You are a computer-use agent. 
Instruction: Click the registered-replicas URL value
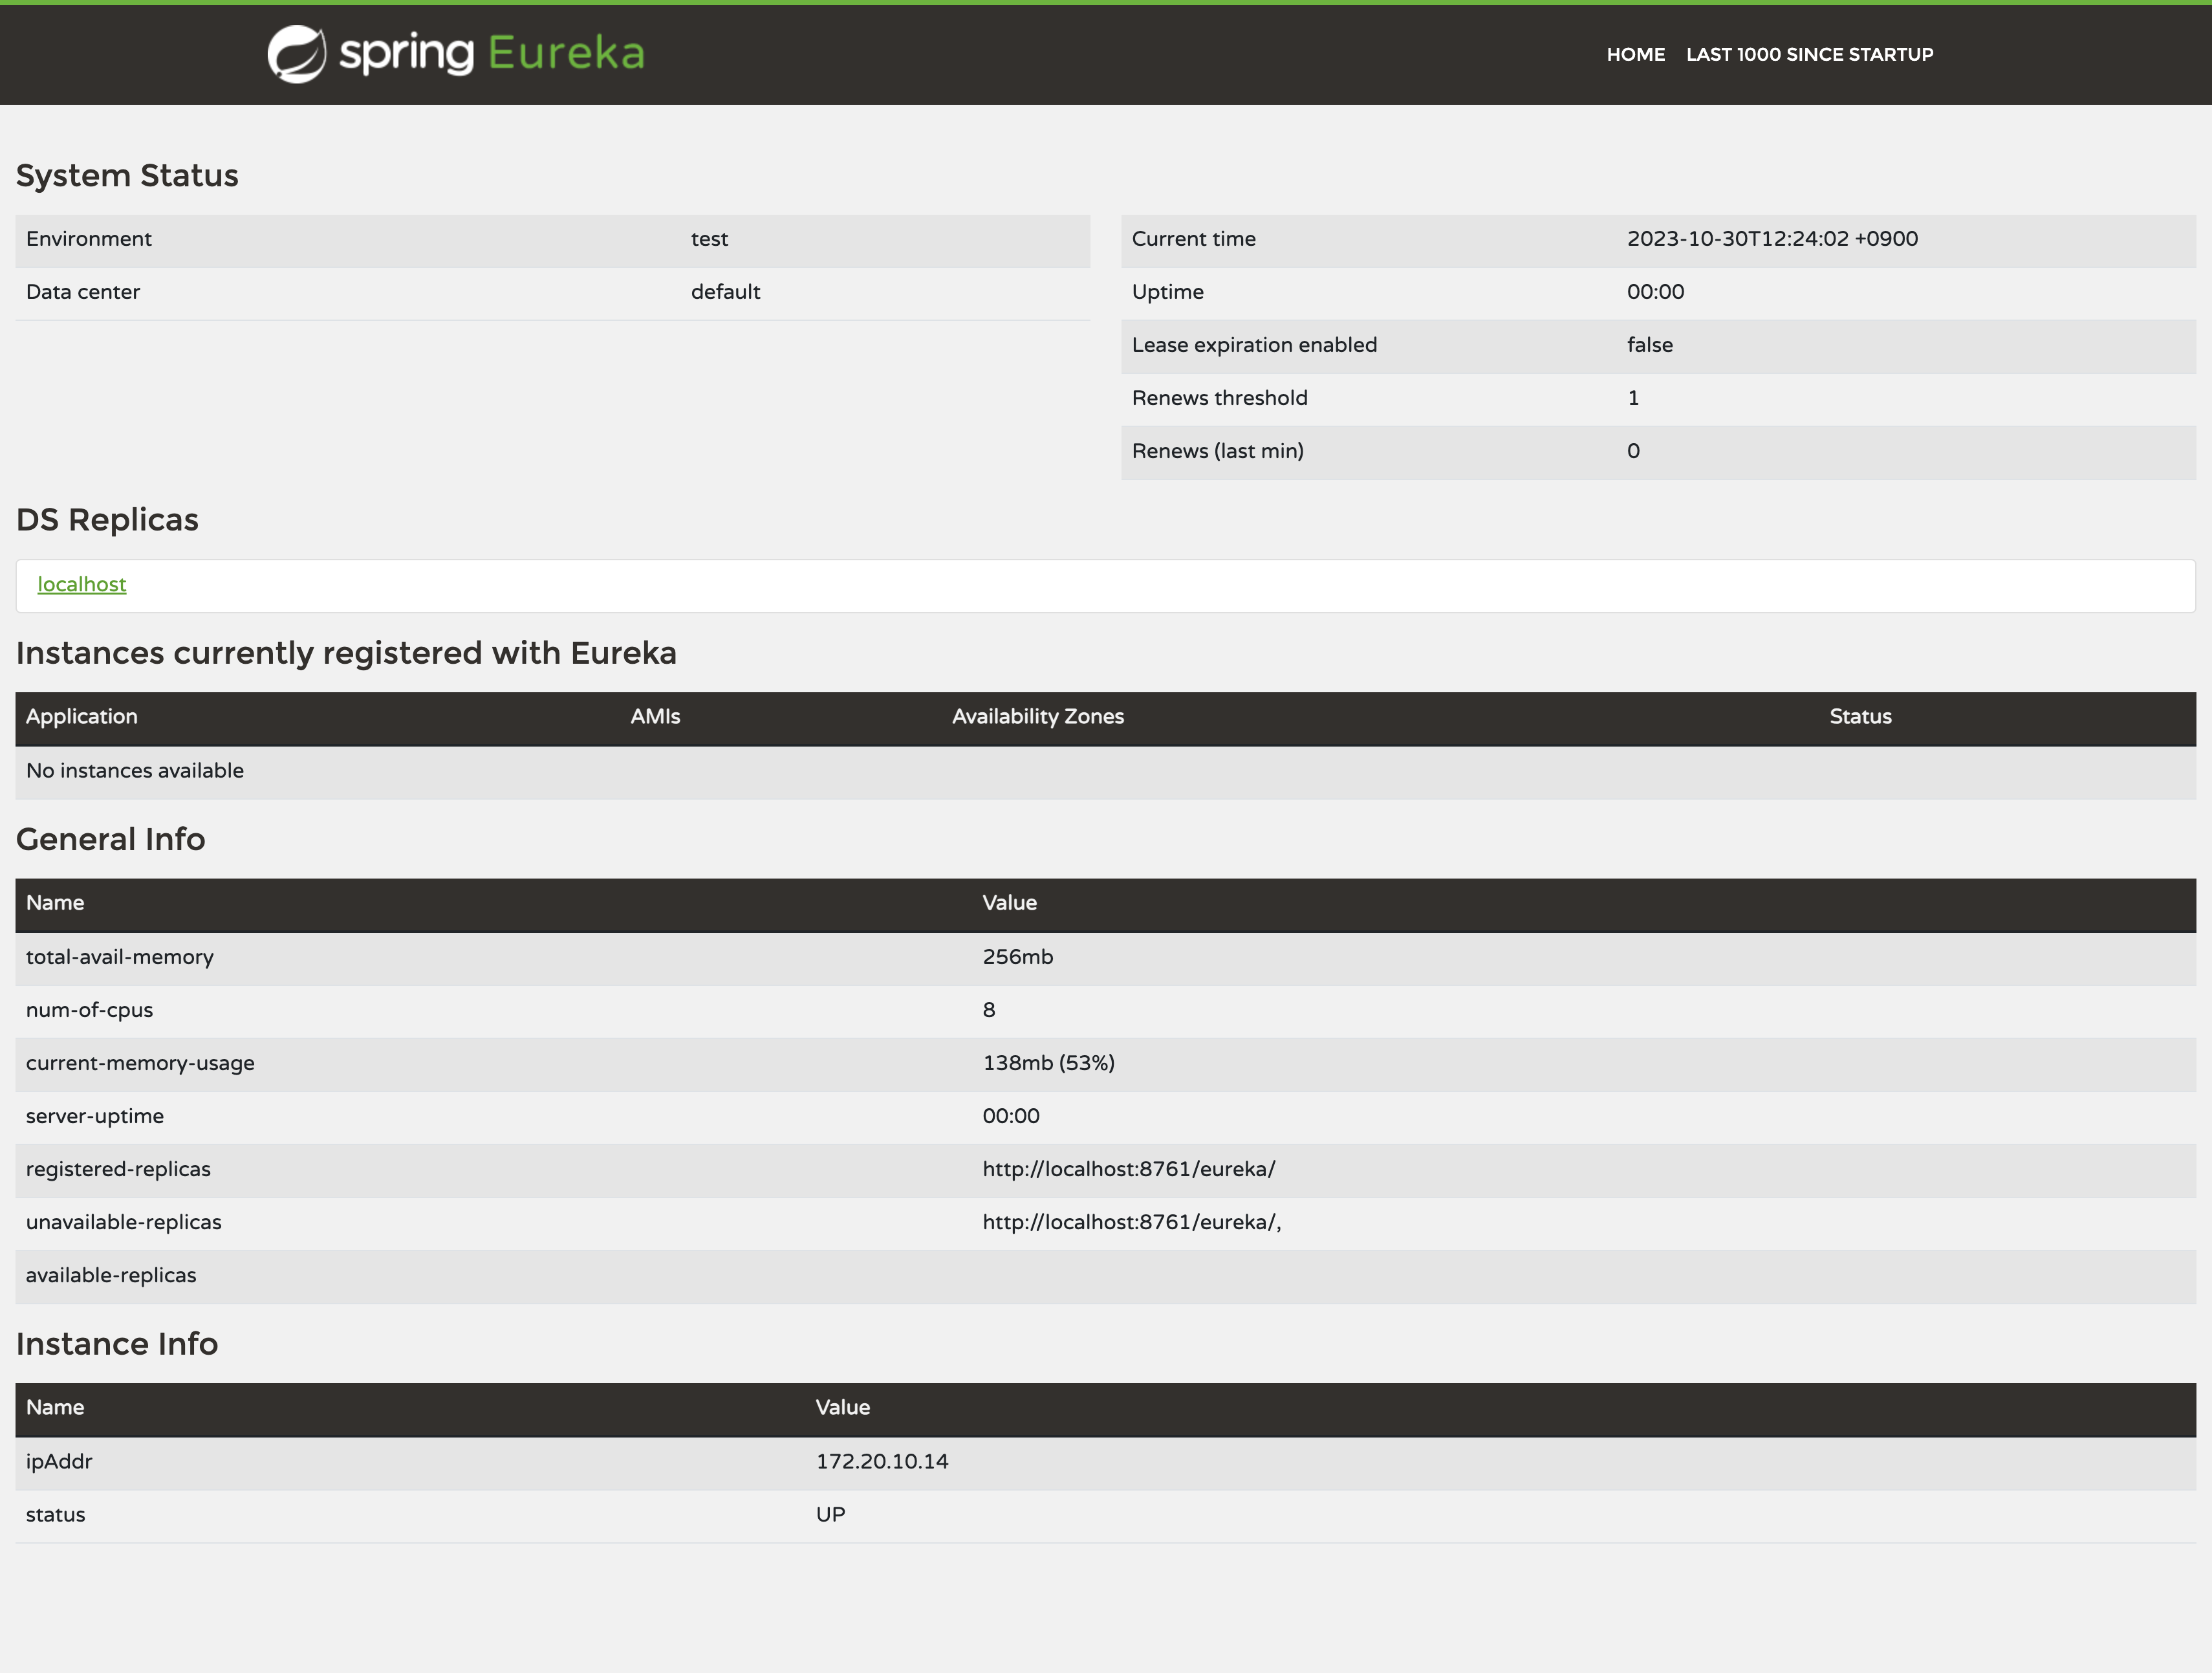click(x=1128, y=1170)
